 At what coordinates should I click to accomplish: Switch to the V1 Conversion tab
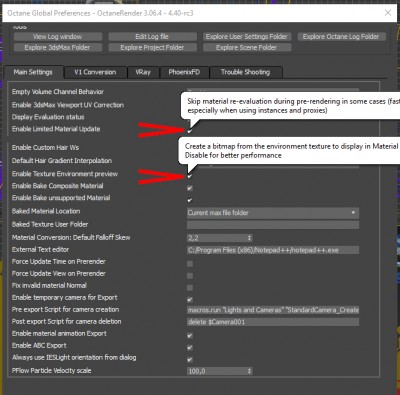pos(95,72)
